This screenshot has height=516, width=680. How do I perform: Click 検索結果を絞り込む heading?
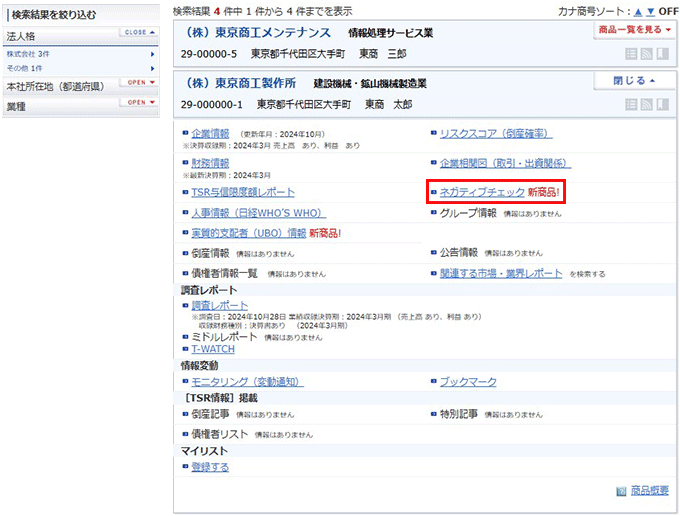pos(54,15)
